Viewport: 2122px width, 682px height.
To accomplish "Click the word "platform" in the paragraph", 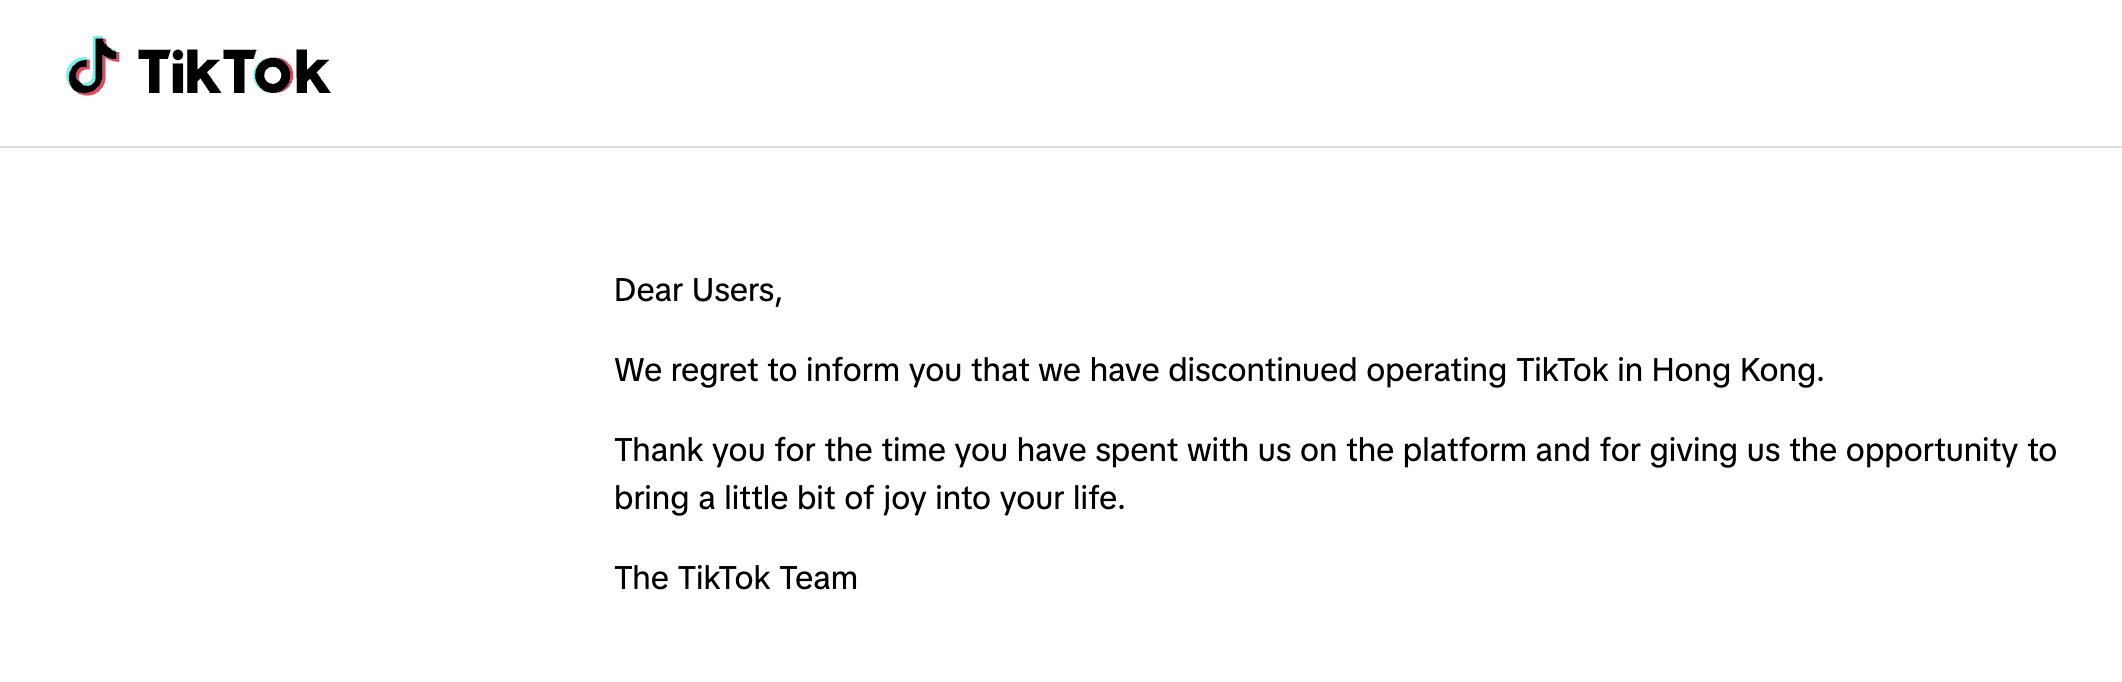I will [1464, 450].
